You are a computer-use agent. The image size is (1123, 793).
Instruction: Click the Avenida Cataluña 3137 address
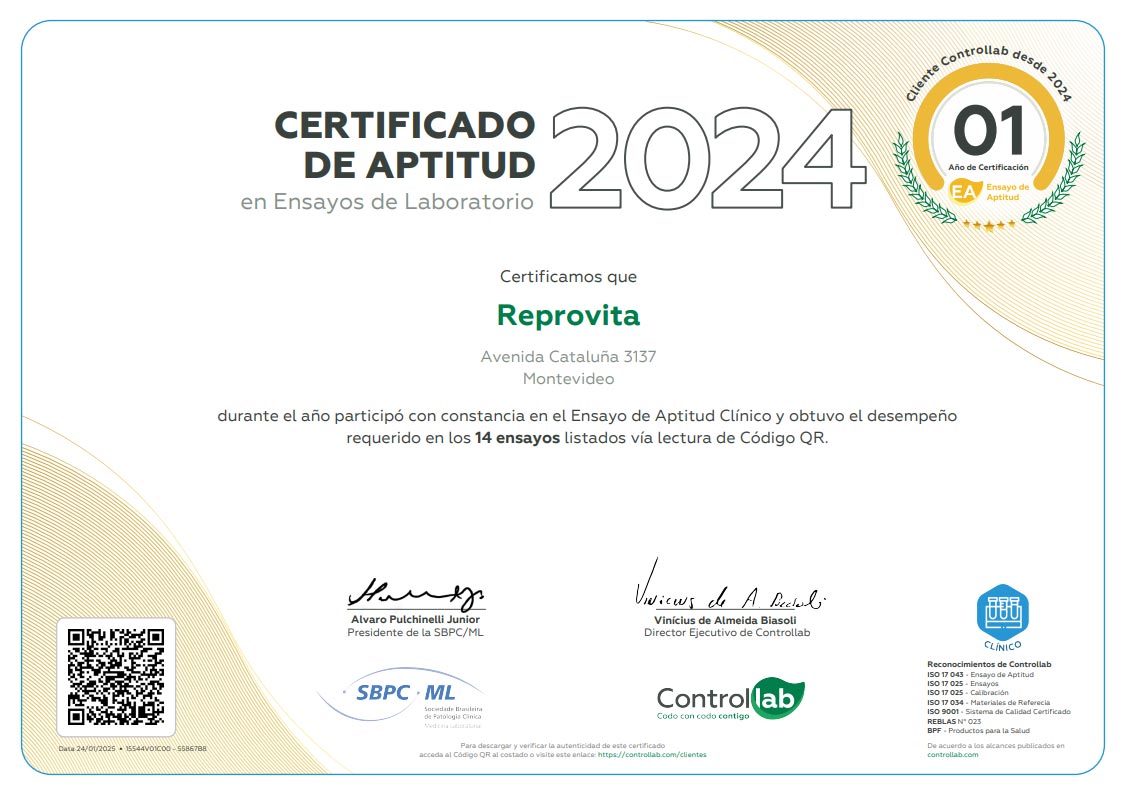[568, 356]
